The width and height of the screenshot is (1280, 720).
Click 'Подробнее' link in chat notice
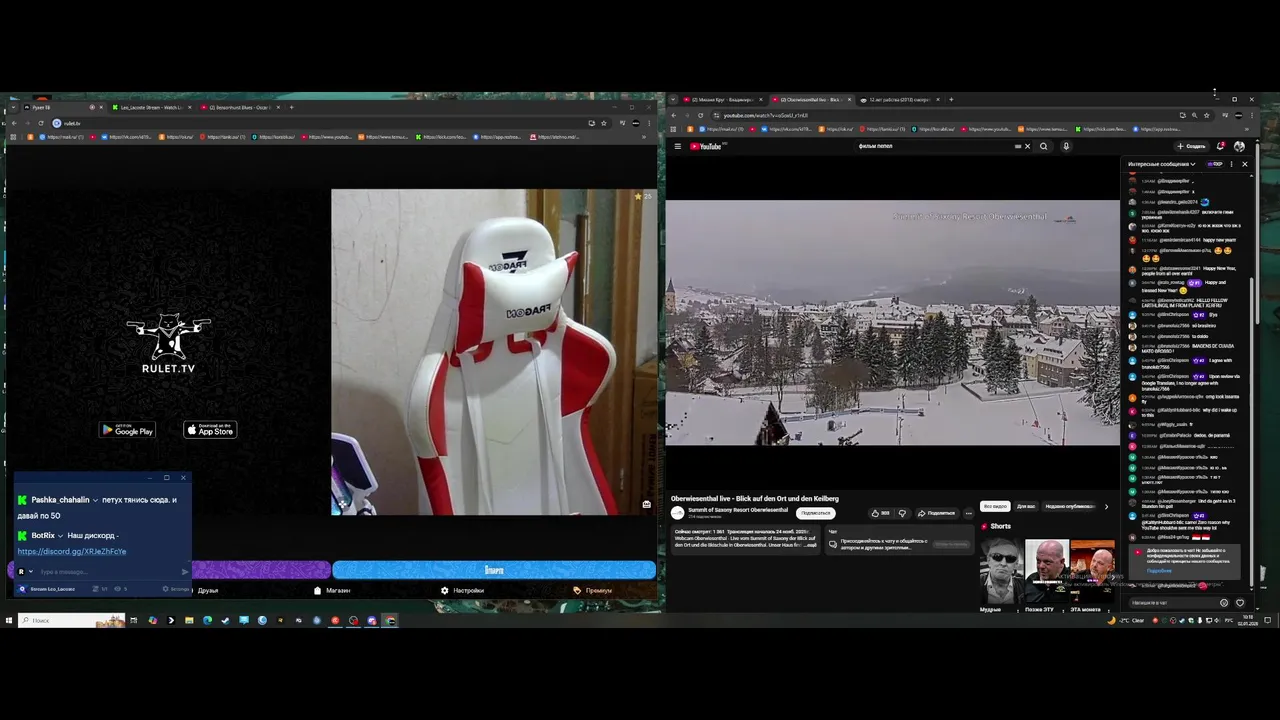(1158, 571)
